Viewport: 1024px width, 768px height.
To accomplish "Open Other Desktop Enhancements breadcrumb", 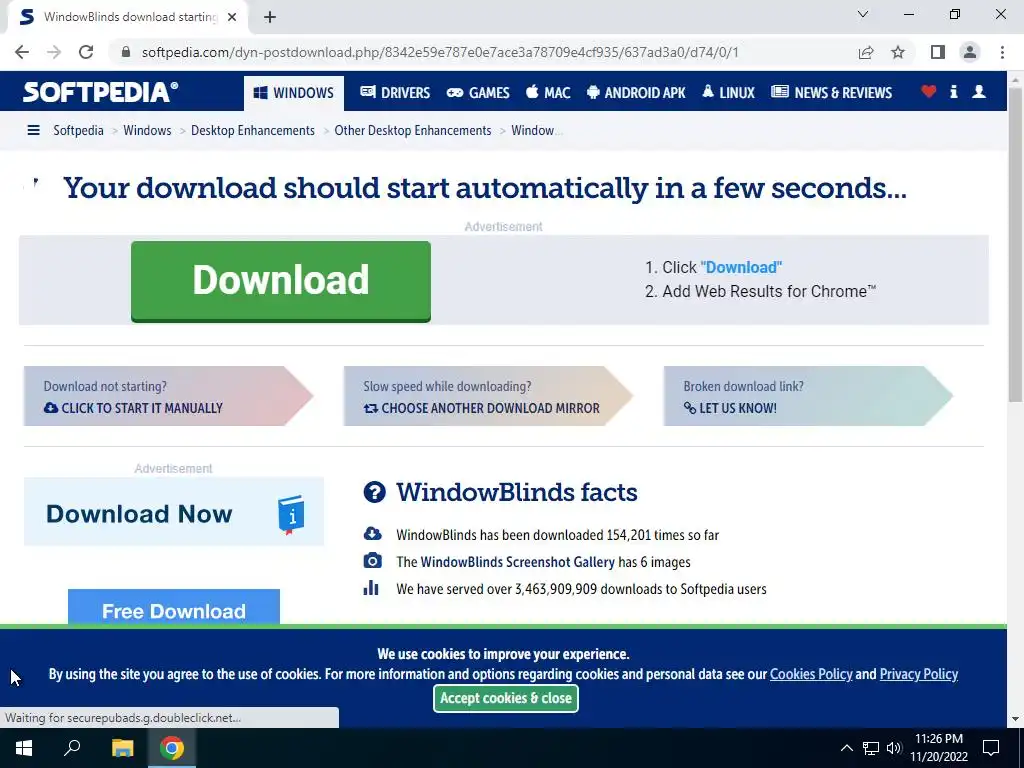I will coord(413,131).
